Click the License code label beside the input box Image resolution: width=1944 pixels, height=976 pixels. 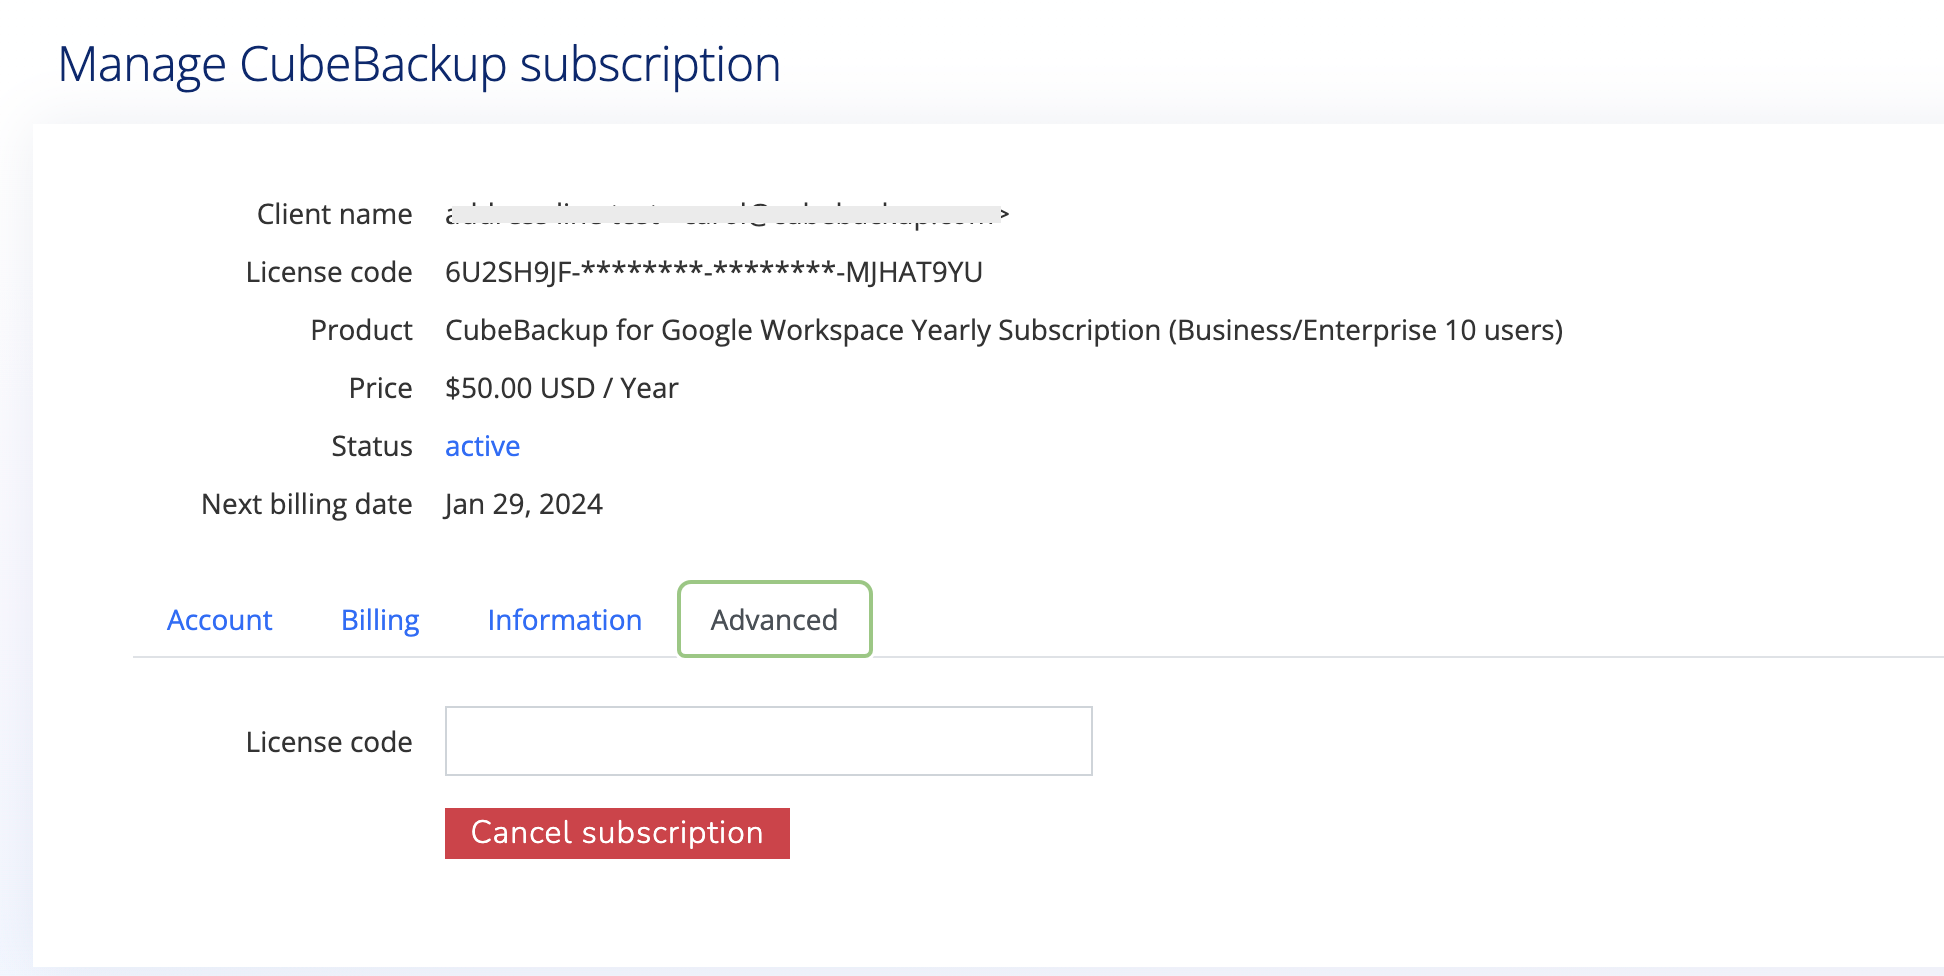coord(329,742)
